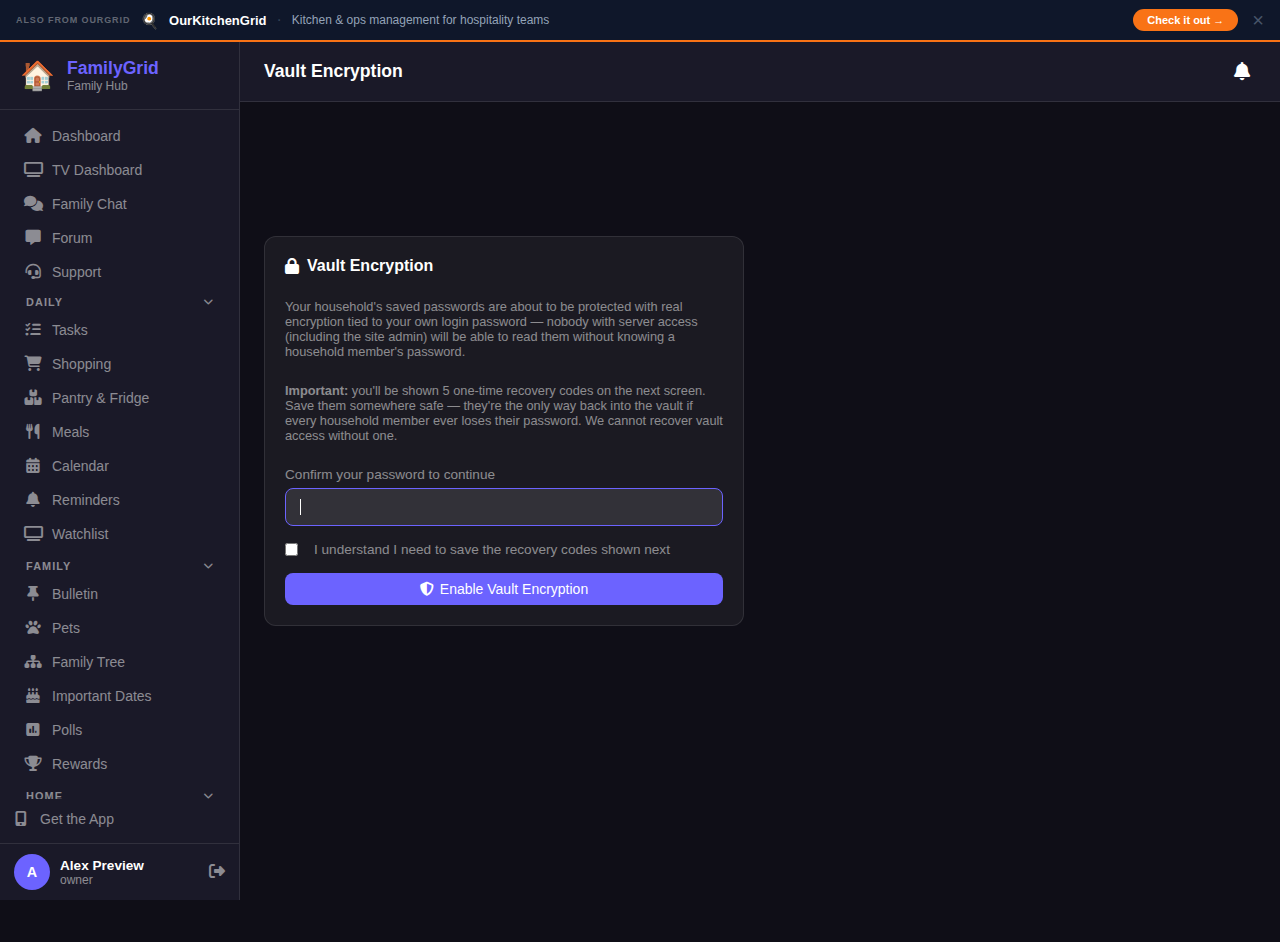
Task: Click the Alex Preview user name
Action: click(102, 865)
